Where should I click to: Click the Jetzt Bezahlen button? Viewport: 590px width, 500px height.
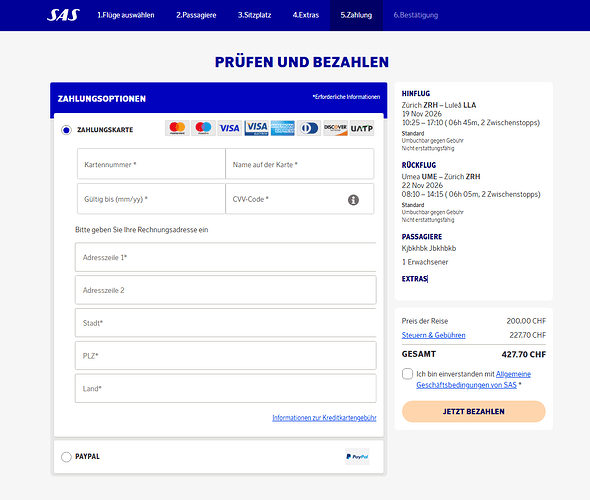click(x=474, y=411)
